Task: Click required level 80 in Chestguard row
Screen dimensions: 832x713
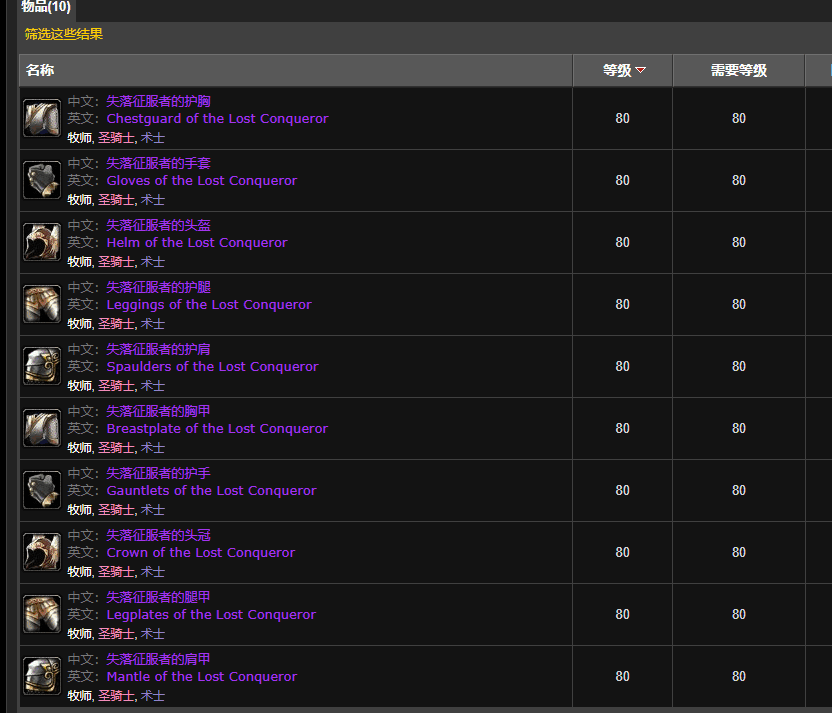Action: [x=739, y=118]
